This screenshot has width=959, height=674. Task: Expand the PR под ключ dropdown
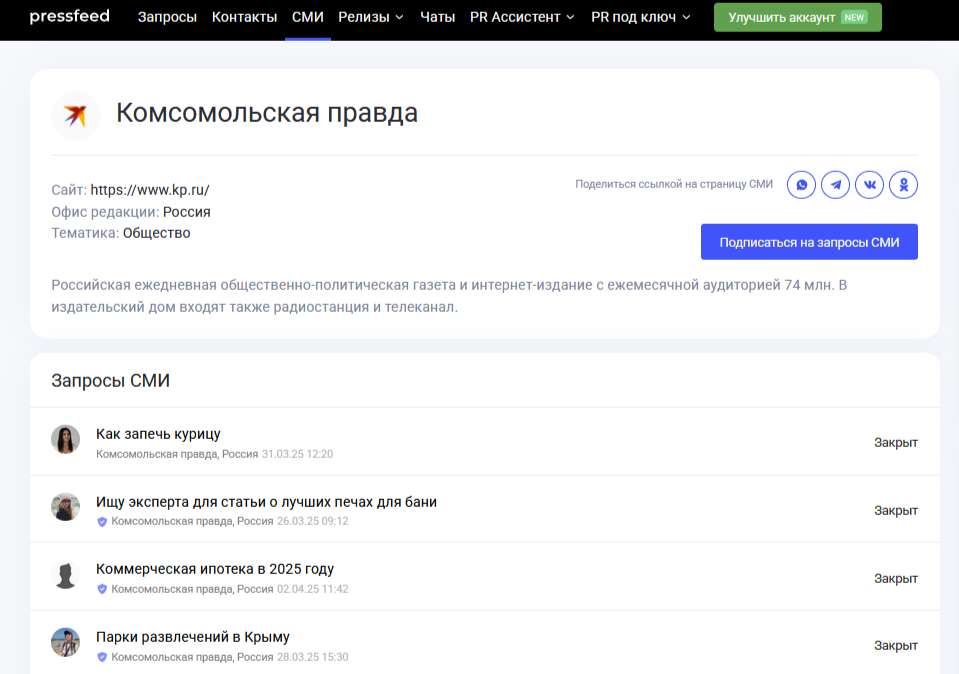click(x=640, y=17)
